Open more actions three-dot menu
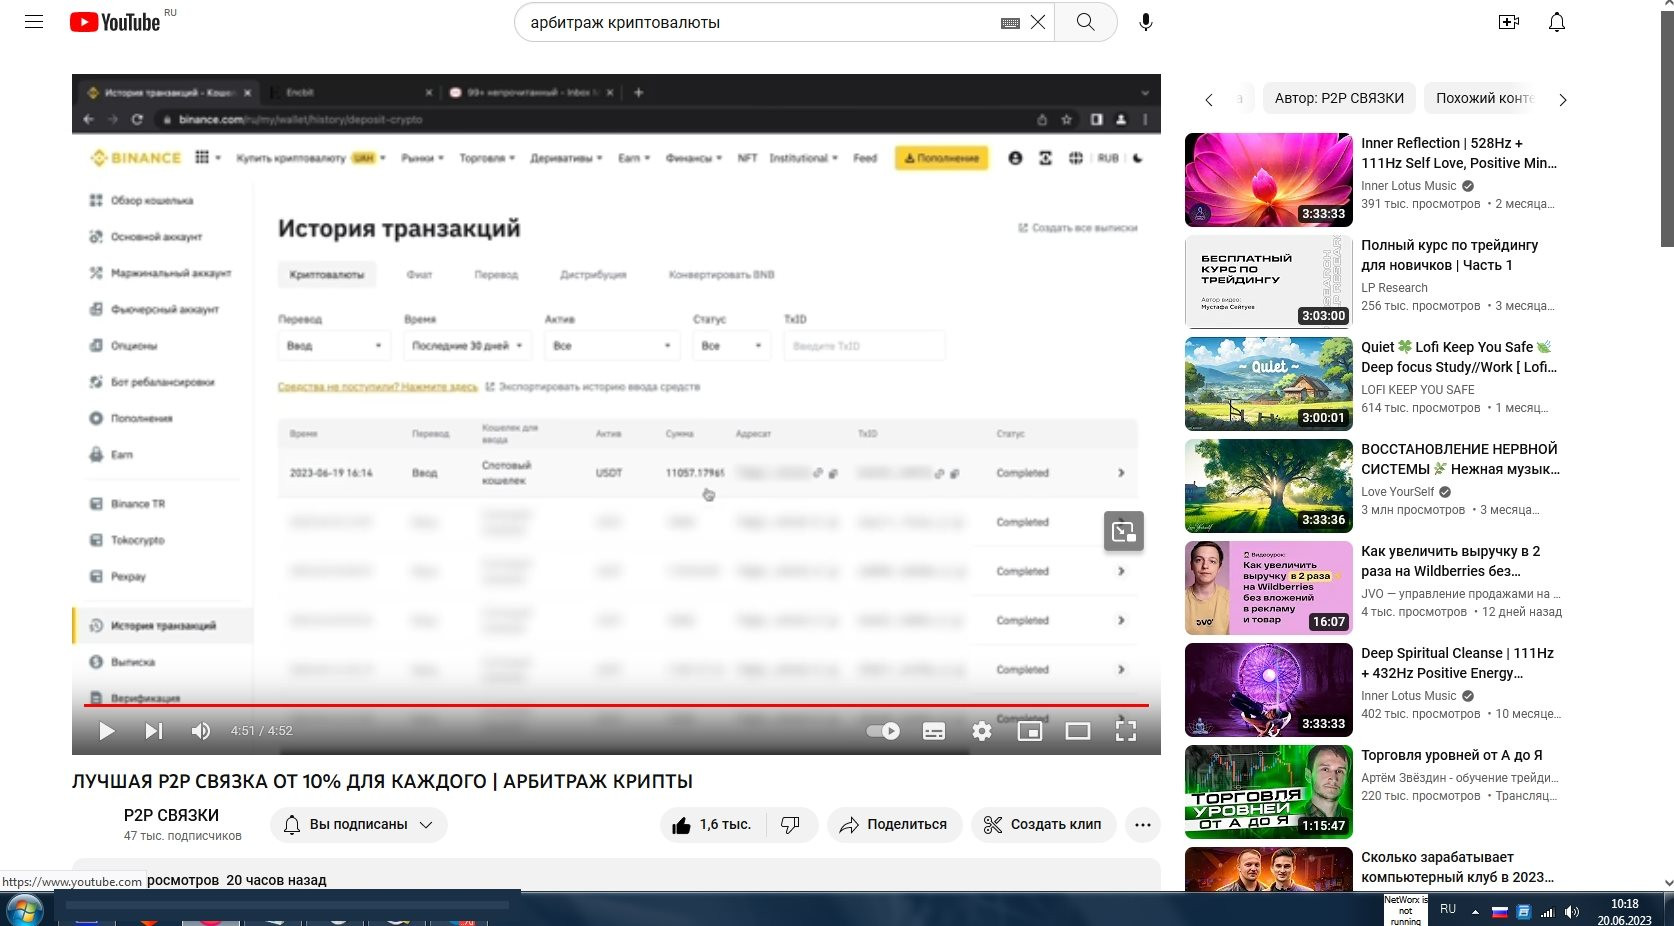Screen dimensions: 1674x926 [x=1143, y=825]
